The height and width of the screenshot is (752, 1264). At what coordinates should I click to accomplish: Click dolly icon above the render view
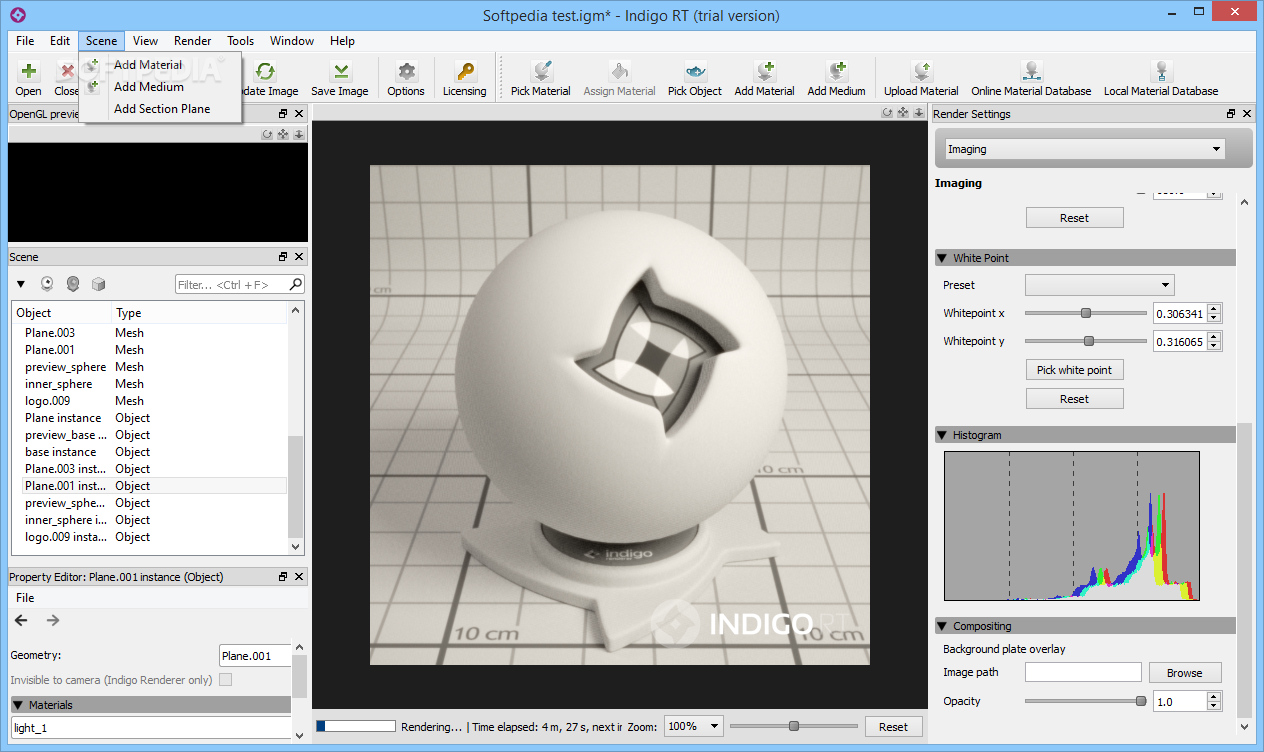tap(919, 113)
